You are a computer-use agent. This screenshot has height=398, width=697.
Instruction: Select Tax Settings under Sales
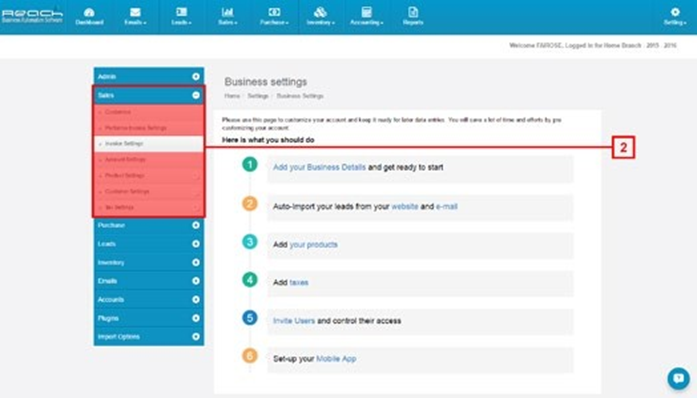click(149, 208)
